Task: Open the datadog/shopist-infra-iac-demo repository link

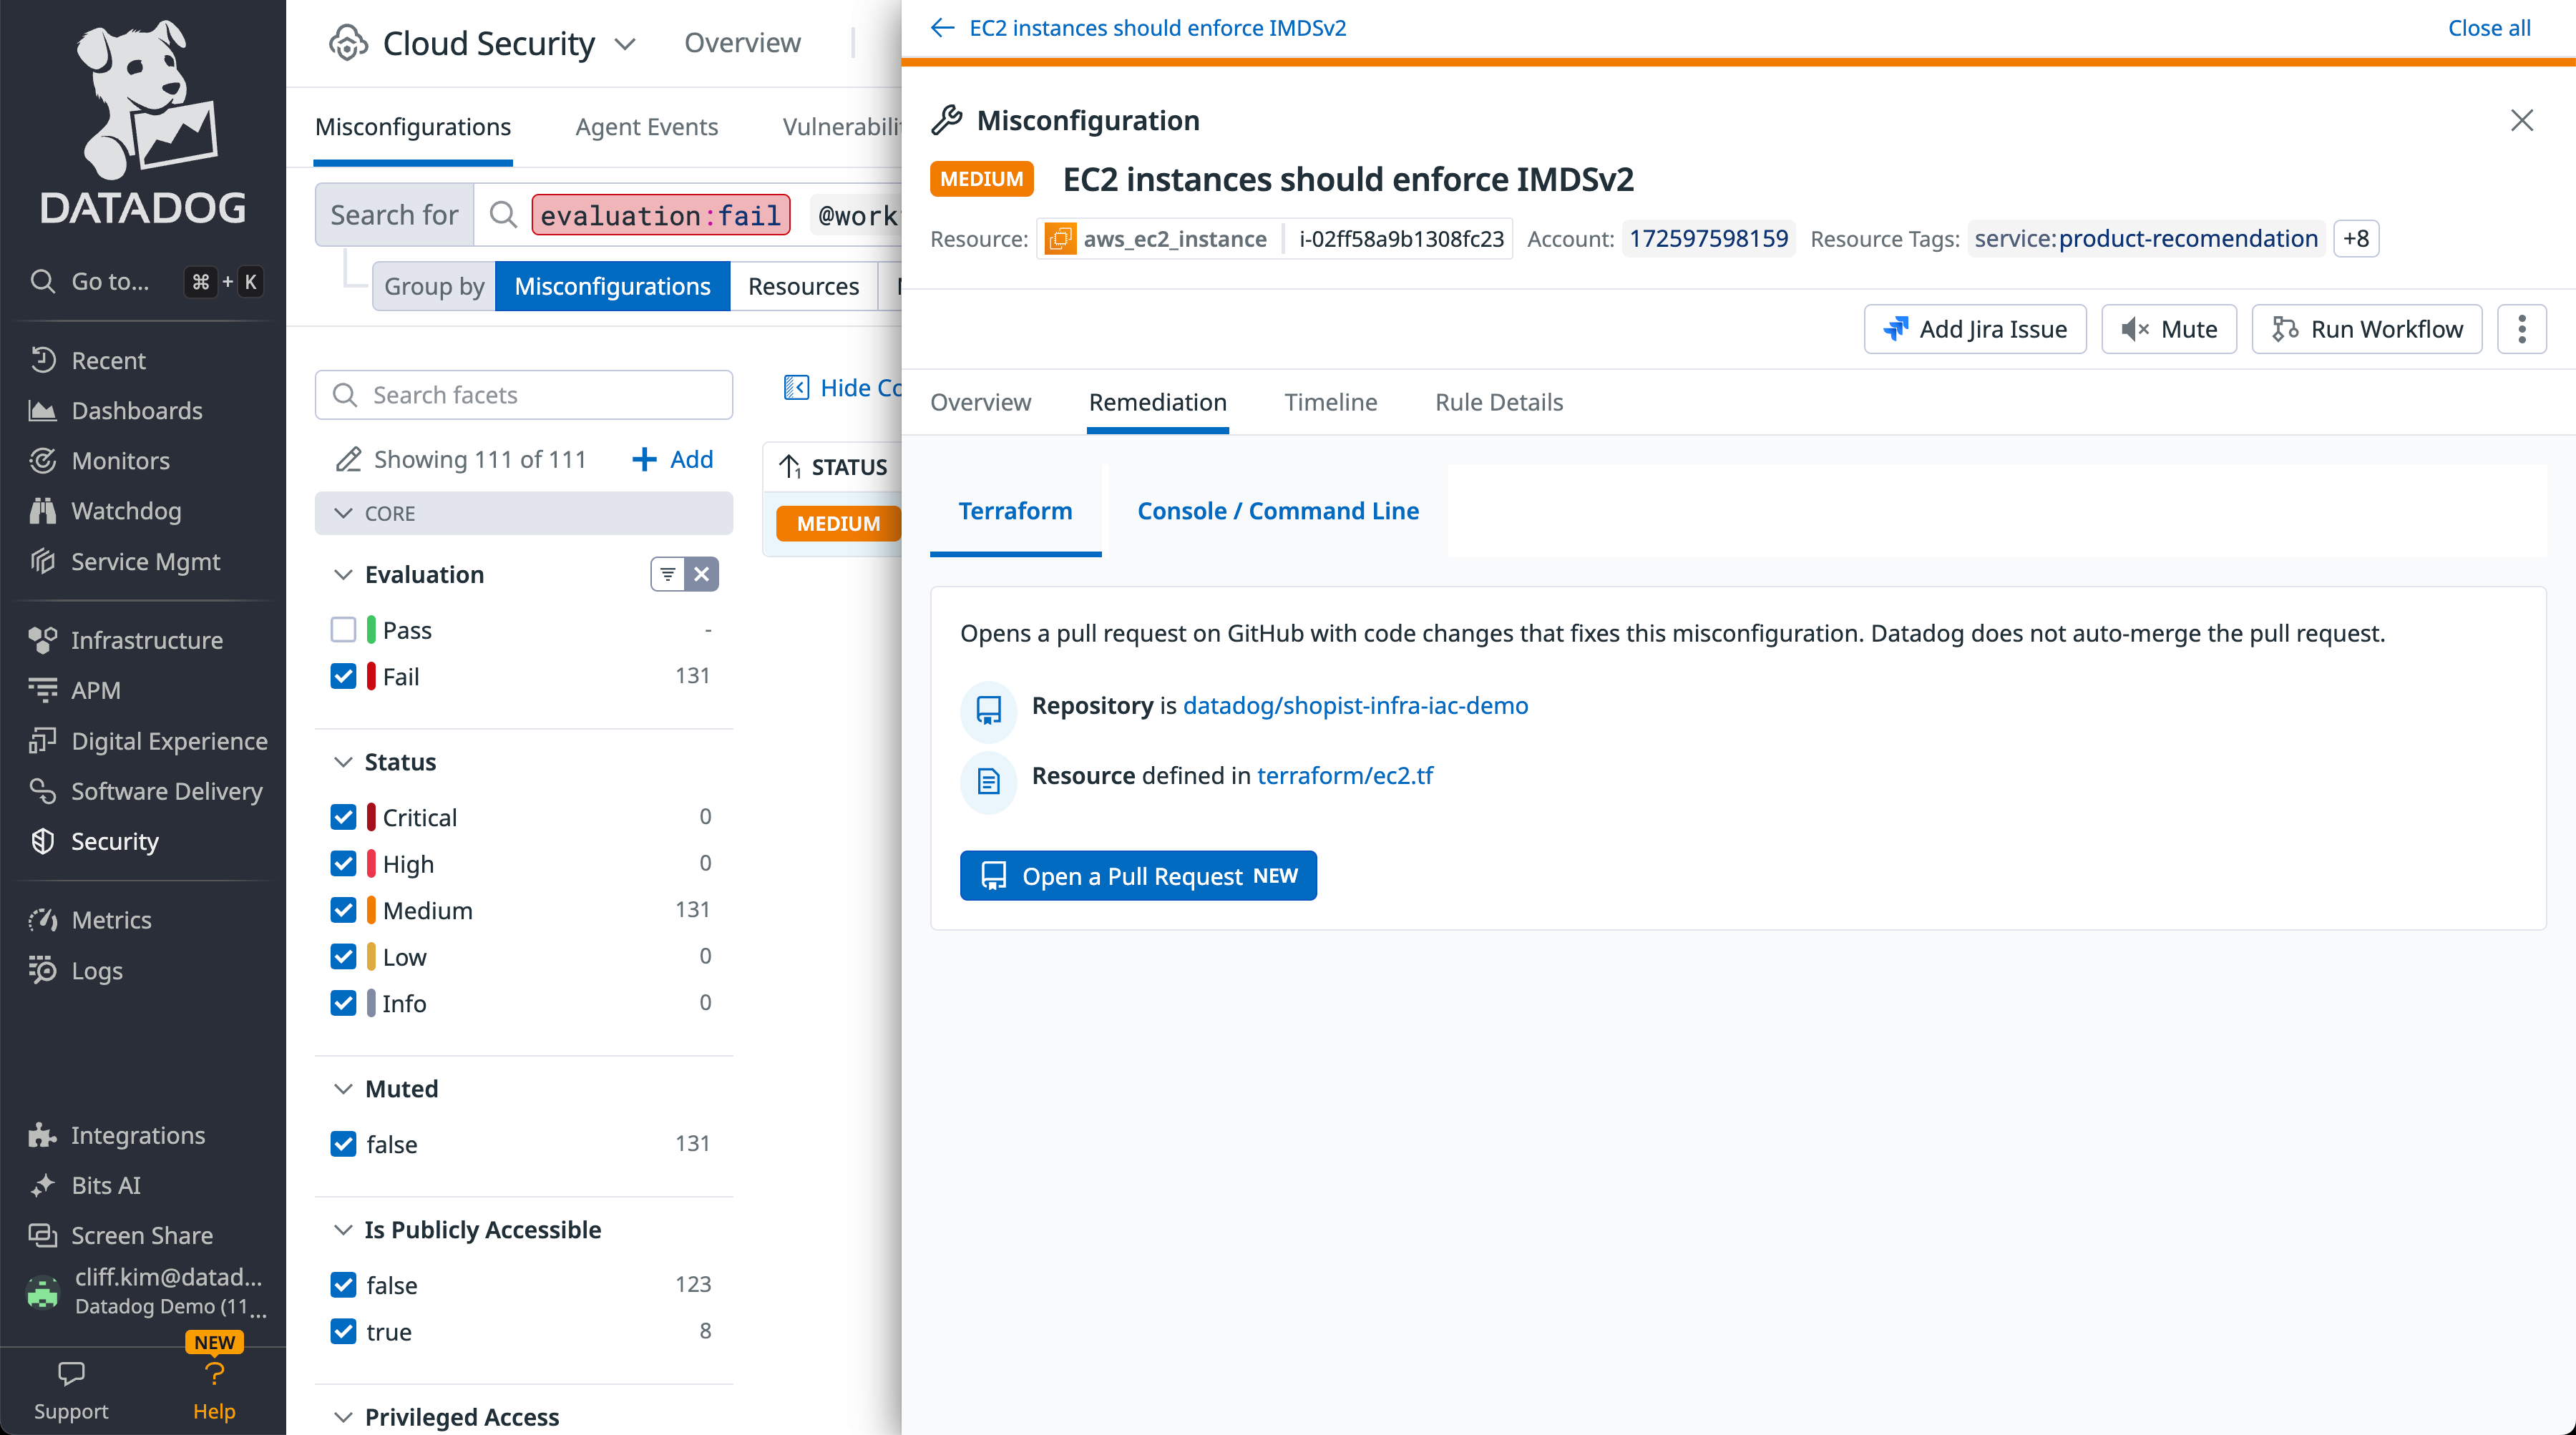Action: 1355,705
